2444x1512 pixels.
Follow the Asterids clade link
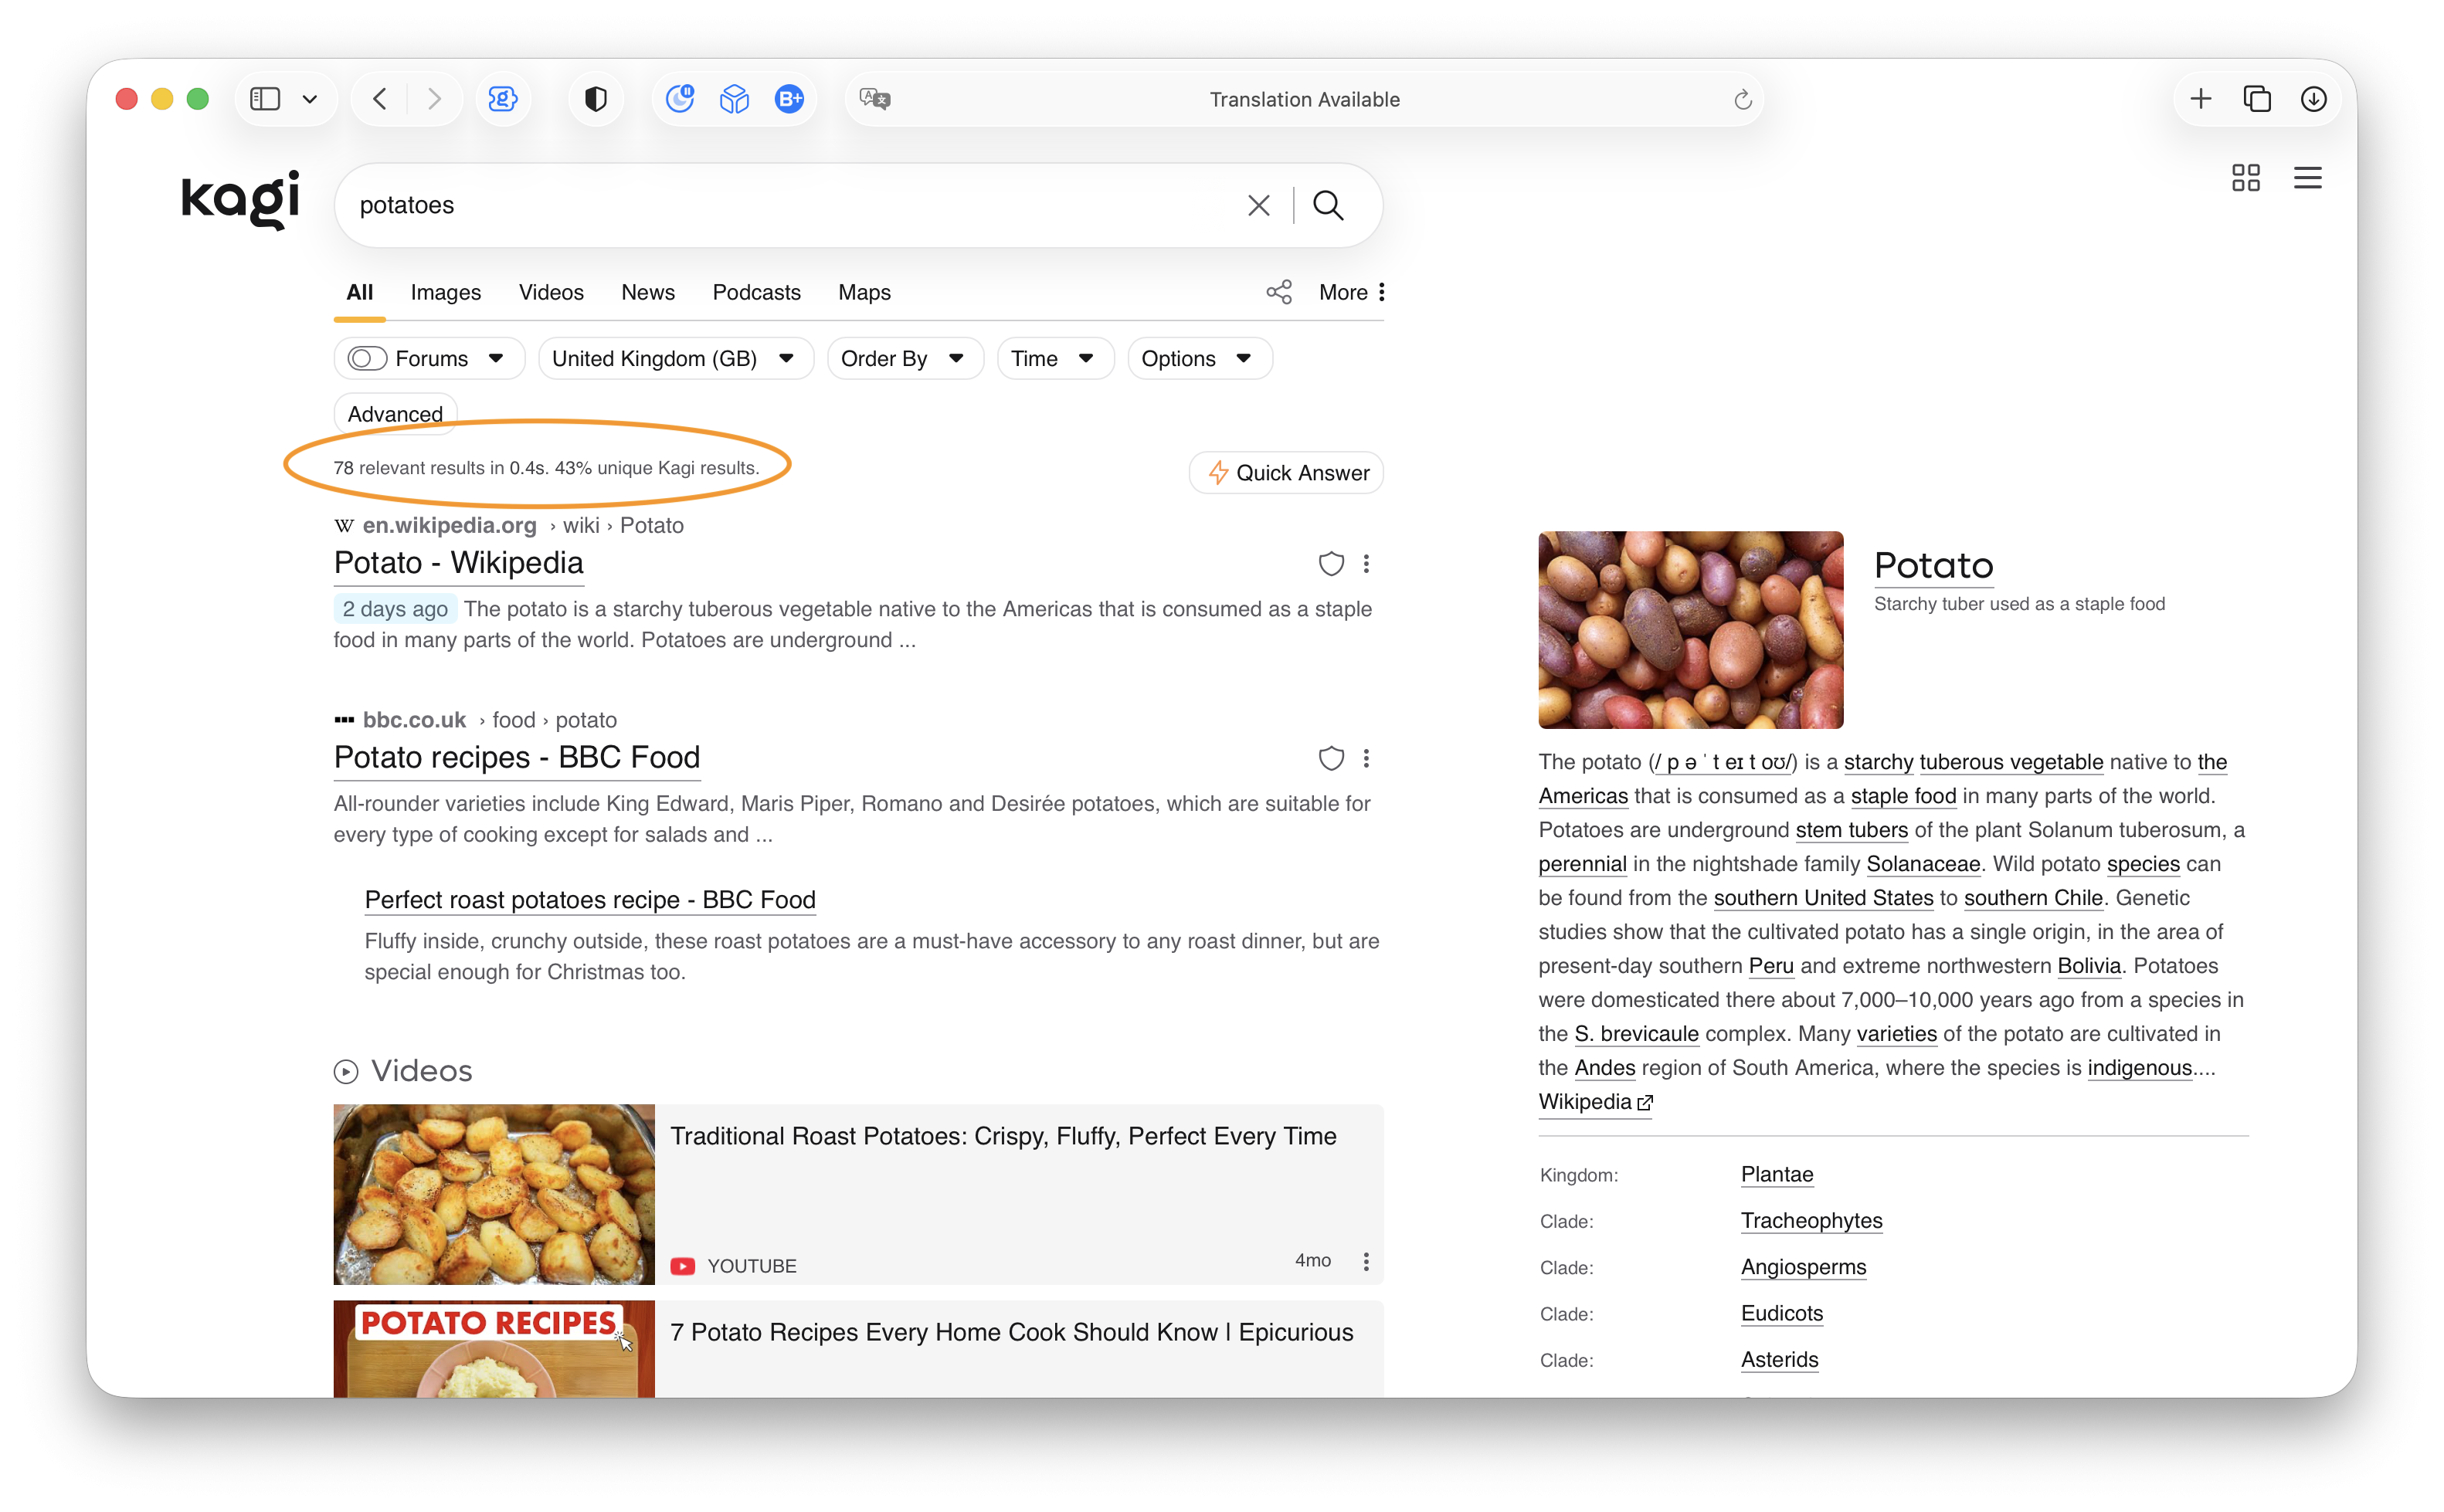pos(1780,1360)
